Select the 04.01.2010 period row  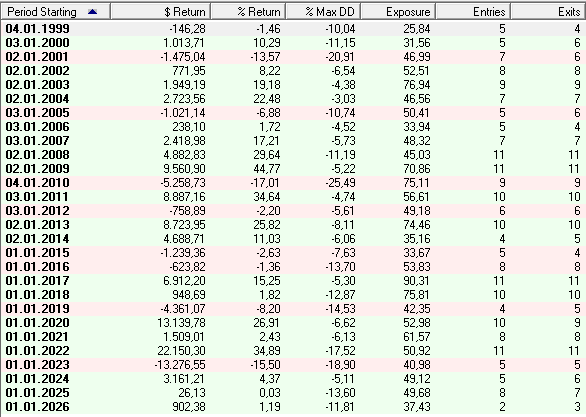(x=293, y=183)
